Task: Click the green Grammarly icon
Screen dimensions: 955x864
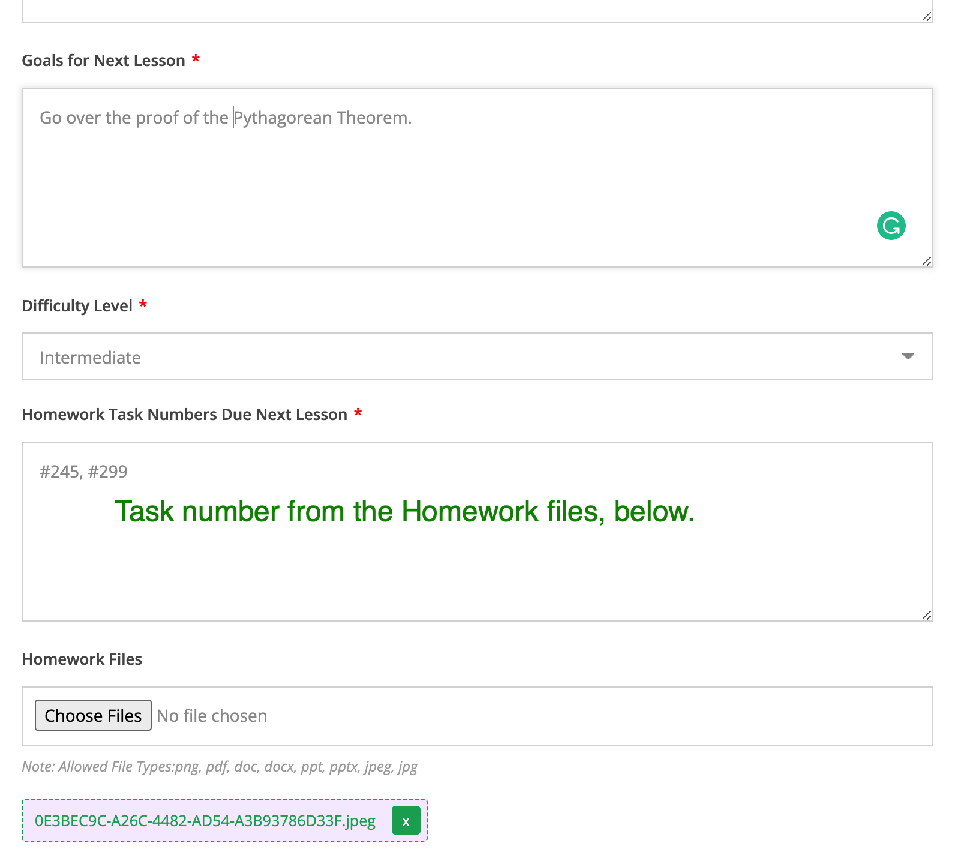Action: pos(891,226)
